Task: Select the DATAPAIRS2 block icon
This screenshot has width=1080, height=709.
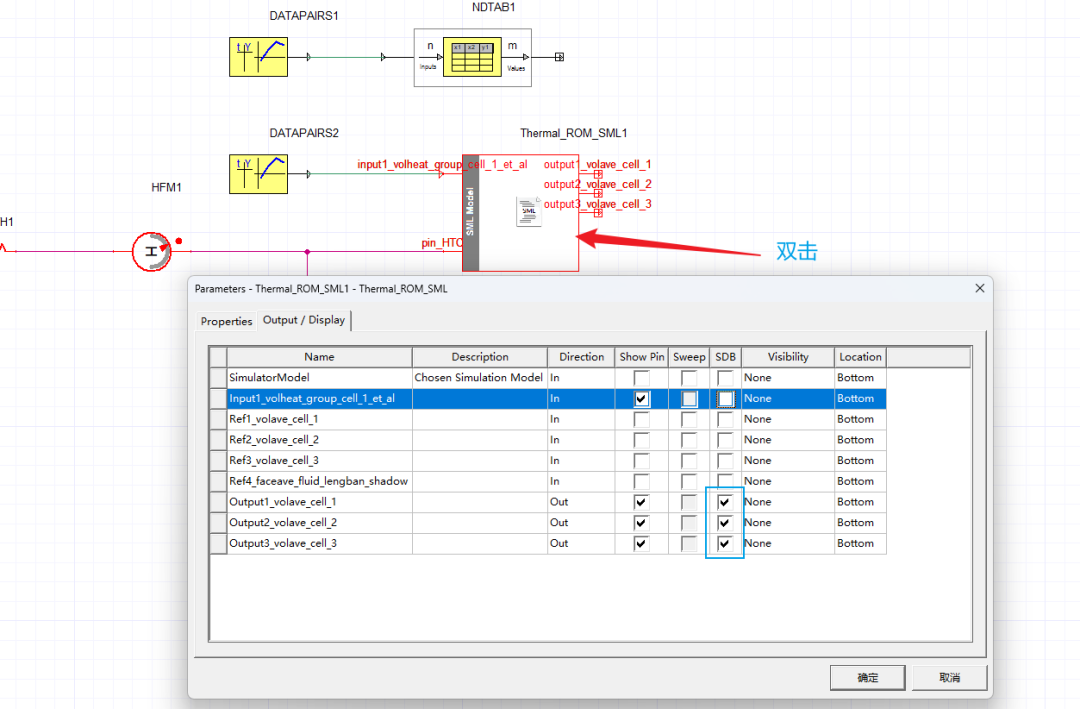Action: [x=258, y=173]
